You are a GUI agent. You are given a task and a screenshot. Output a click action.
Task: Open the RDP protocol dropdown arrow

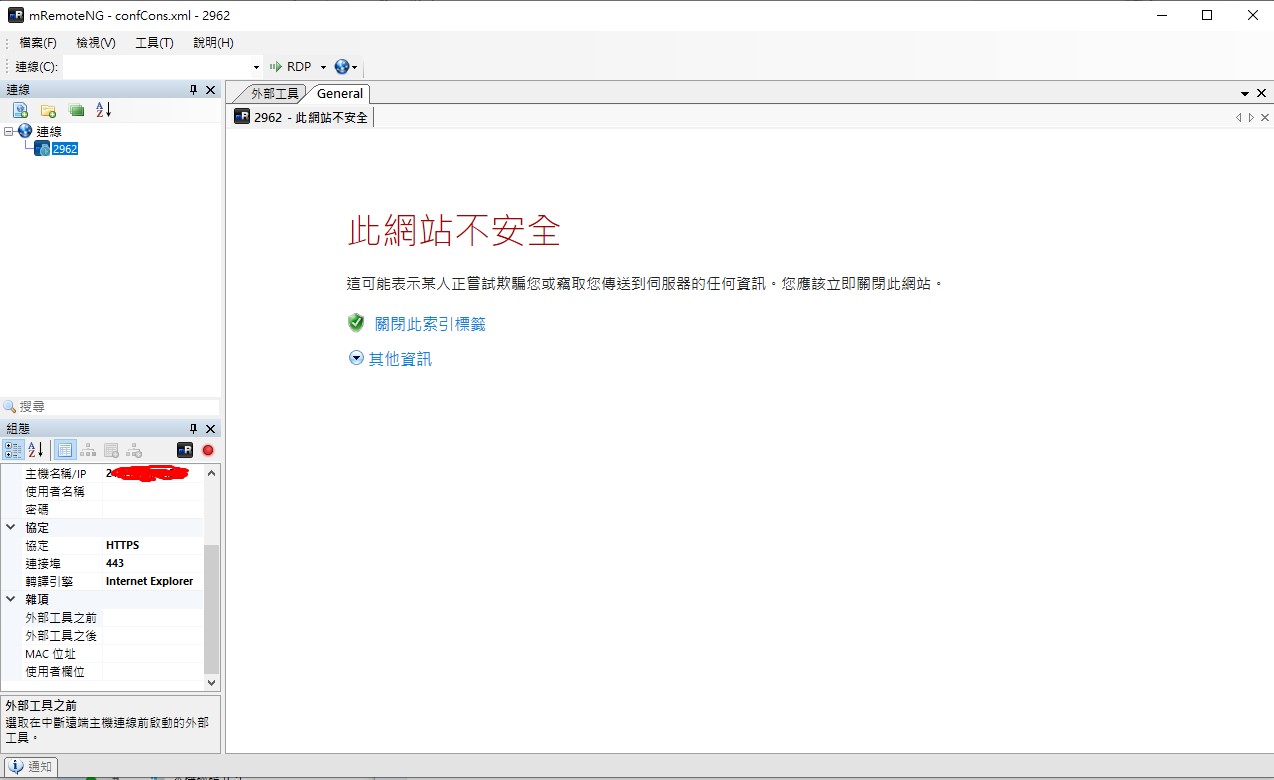tap(323, 67)
